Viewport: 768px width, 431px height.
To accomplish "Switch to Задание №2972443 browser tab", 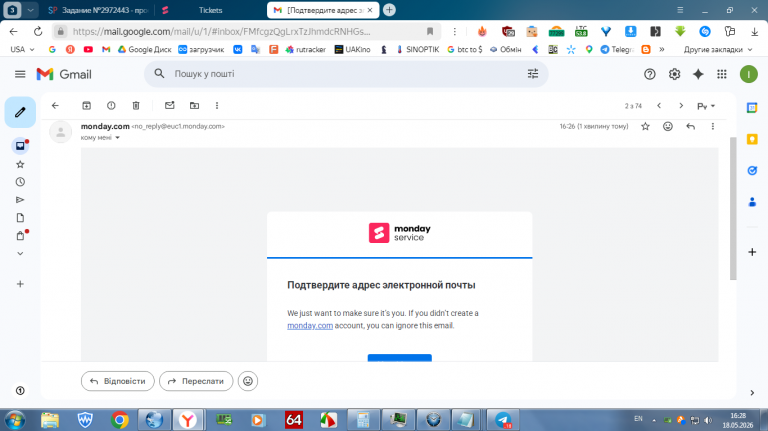I will [98, 10].
